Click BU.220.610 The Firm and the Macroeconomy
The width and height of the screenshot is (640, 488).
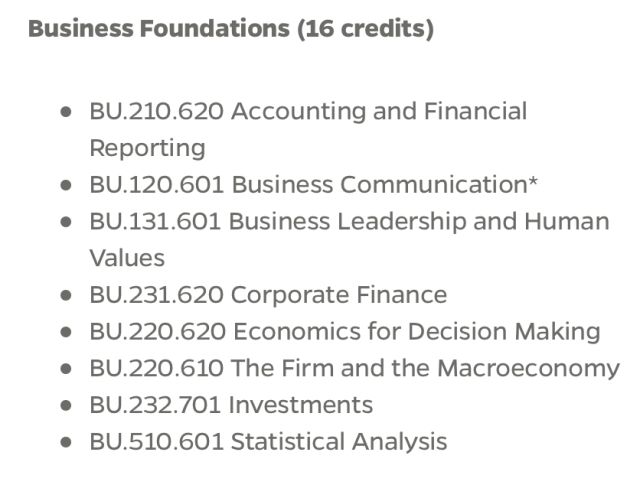355,368
